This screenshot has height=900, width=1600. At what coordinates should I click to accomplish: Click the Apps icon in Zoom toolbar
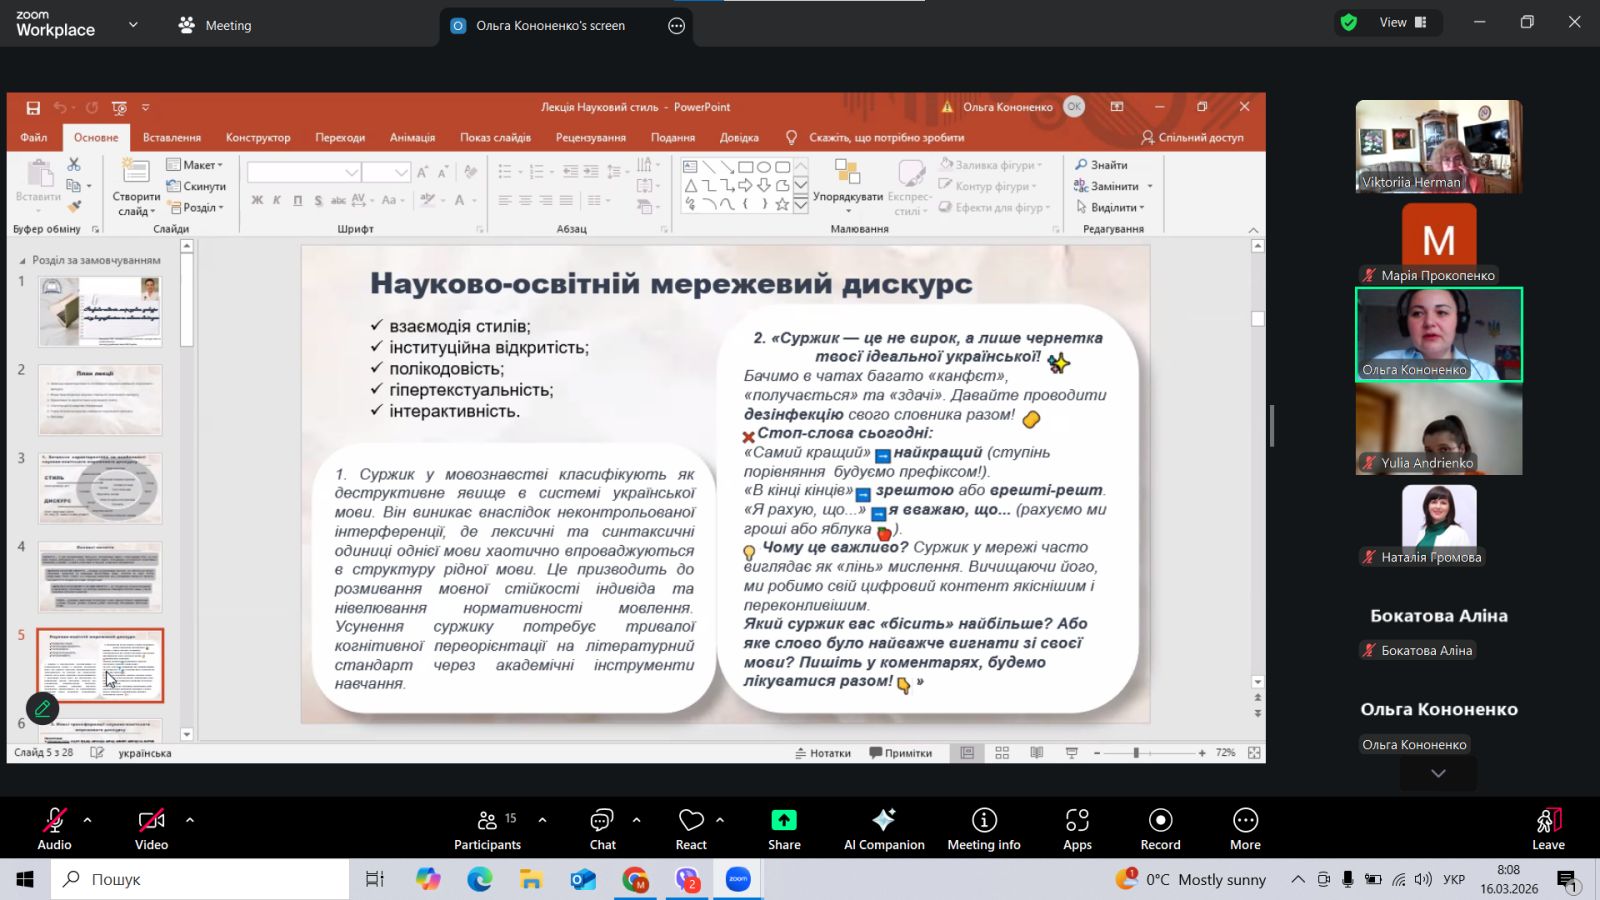(1077, 828)
